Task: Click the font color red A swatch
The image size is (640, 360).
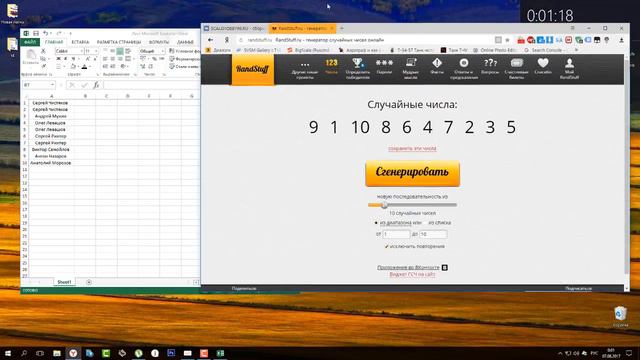Action: pos(84,67)
